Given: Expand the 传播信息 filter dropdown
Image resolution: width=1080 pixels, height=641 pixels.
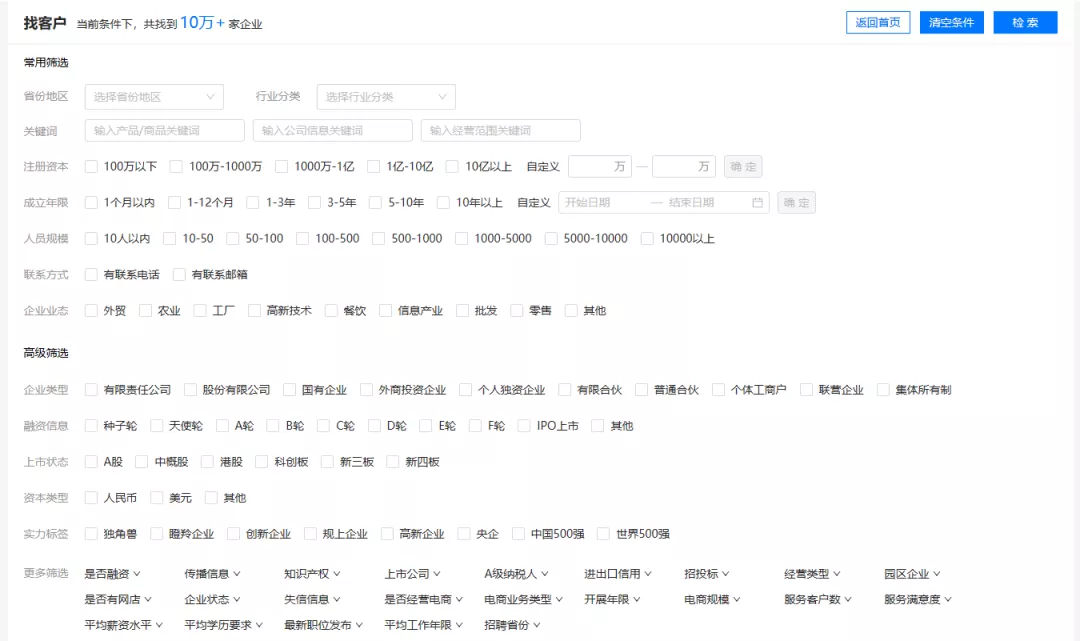Looking at the screenshot, I should coord(212,574).
